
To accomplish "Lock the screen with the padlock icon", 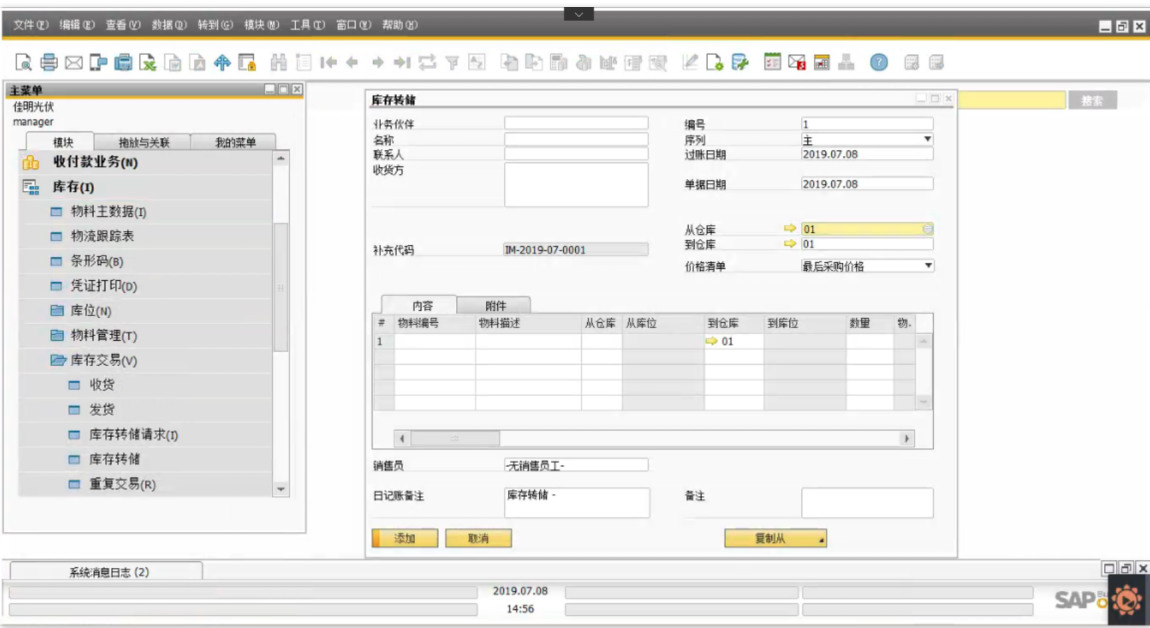I will coord(247,63).
